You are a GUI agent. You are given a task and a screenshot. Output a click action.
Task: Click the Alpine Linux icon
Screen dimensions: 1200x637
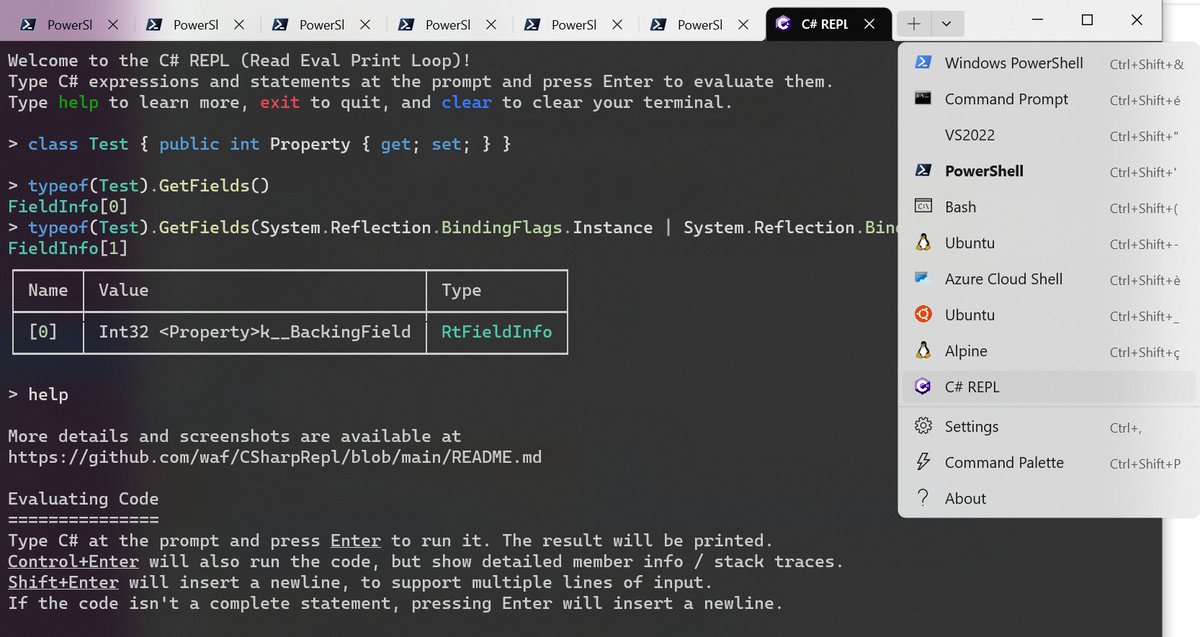(x=921, y=351)
